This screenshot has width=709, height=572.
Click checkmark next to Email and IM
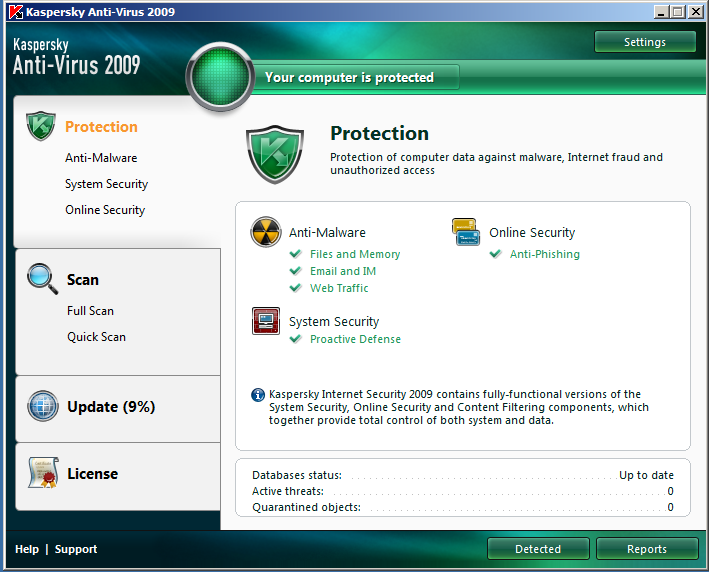click(296, 271)
